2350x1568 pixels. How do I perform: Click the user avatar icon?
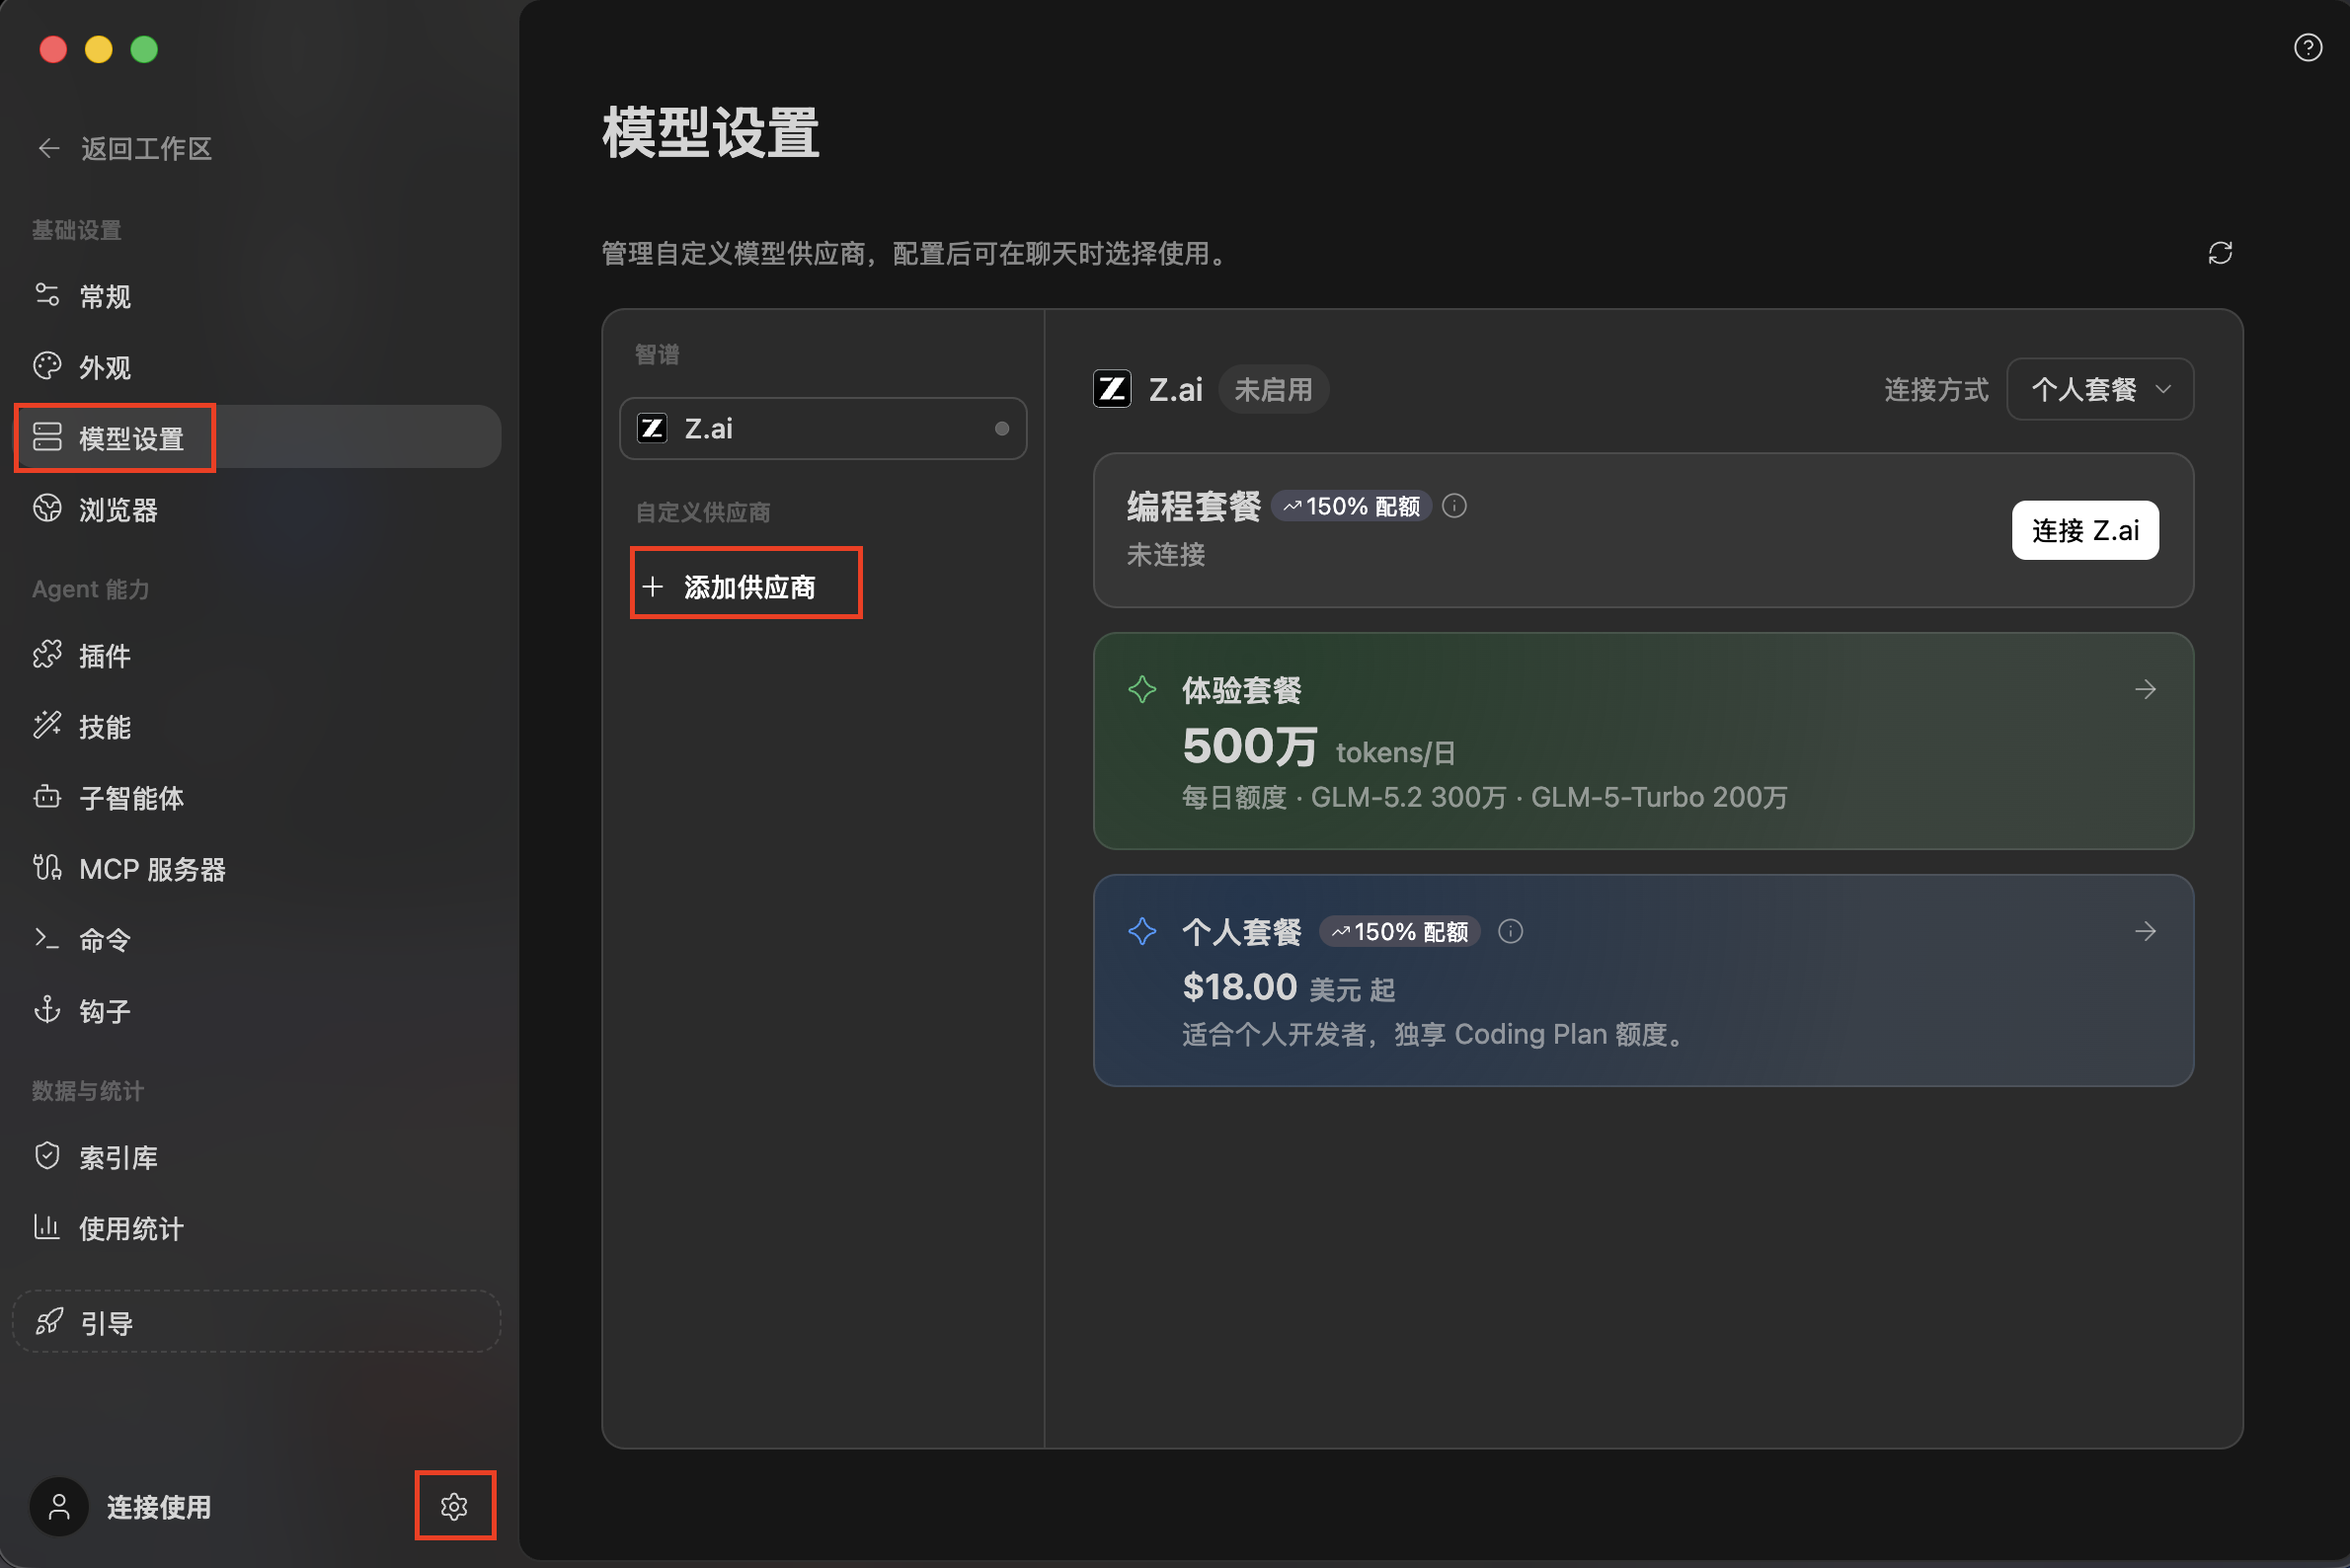[59, 1506]
